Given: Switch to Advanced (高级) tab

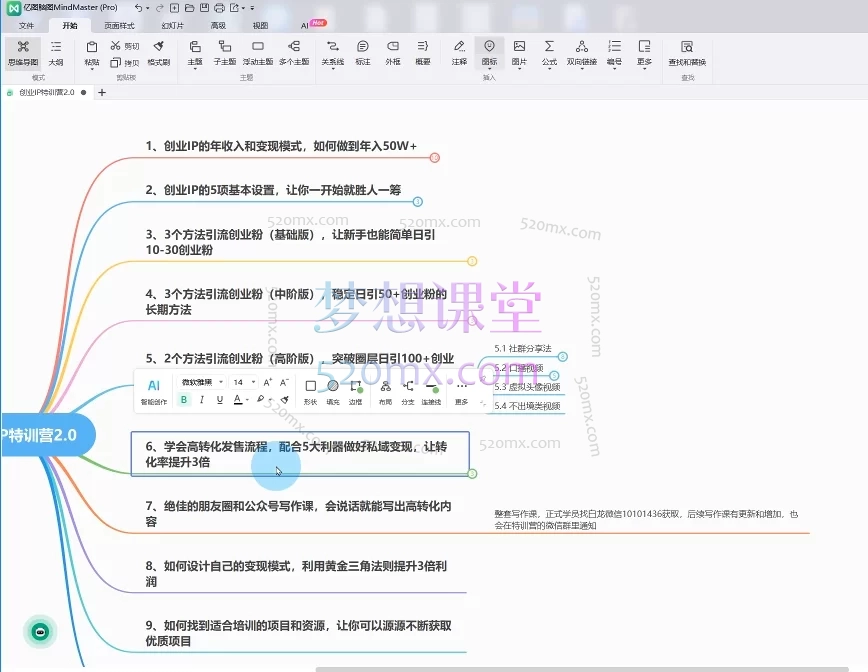Looking at the screenshot, I should click(218, 25).
